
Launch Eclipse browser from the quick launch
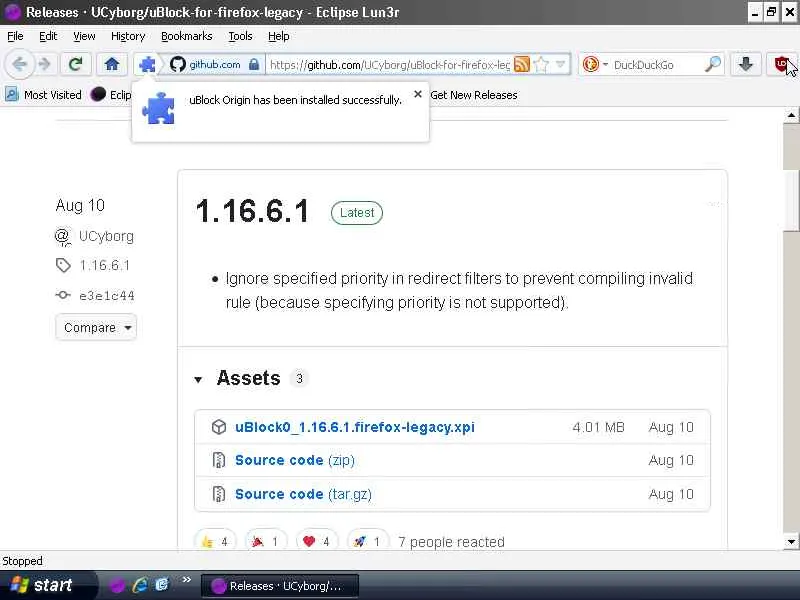click(x=117, y=585)
